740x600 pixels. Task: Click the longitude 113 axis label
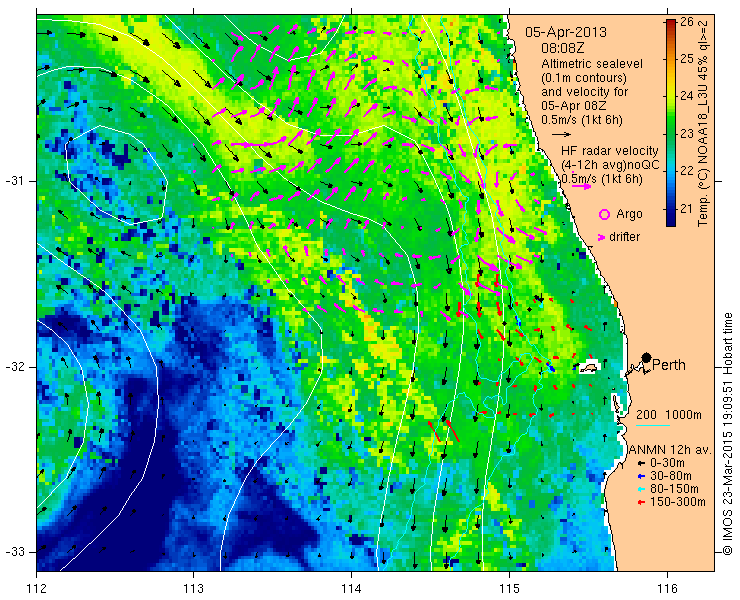[193, 589]
